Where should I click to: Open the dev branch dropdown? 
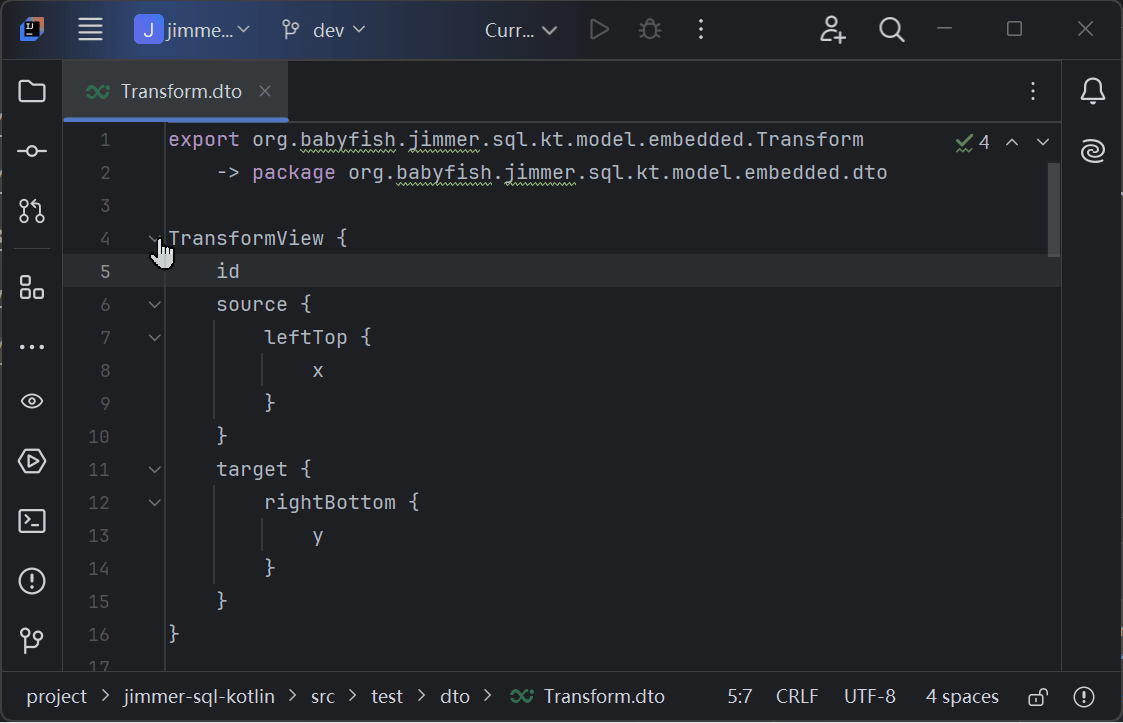[x=324, y=29]
